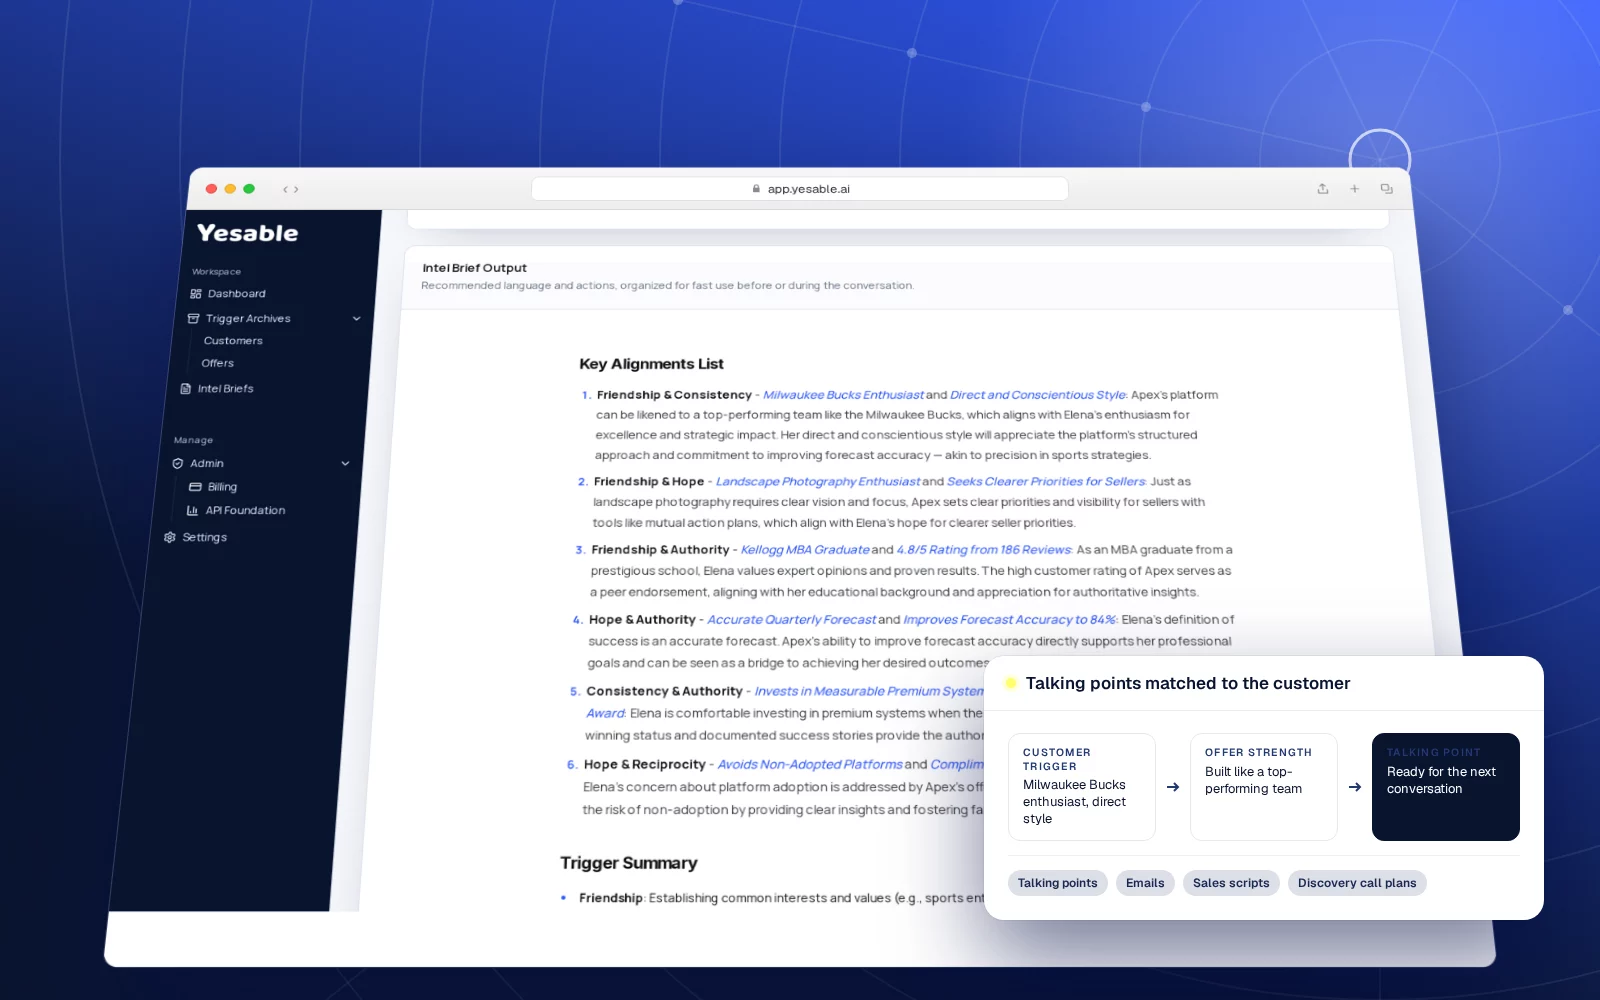Select the dark Talking Point card

(x=1446, y=787)
